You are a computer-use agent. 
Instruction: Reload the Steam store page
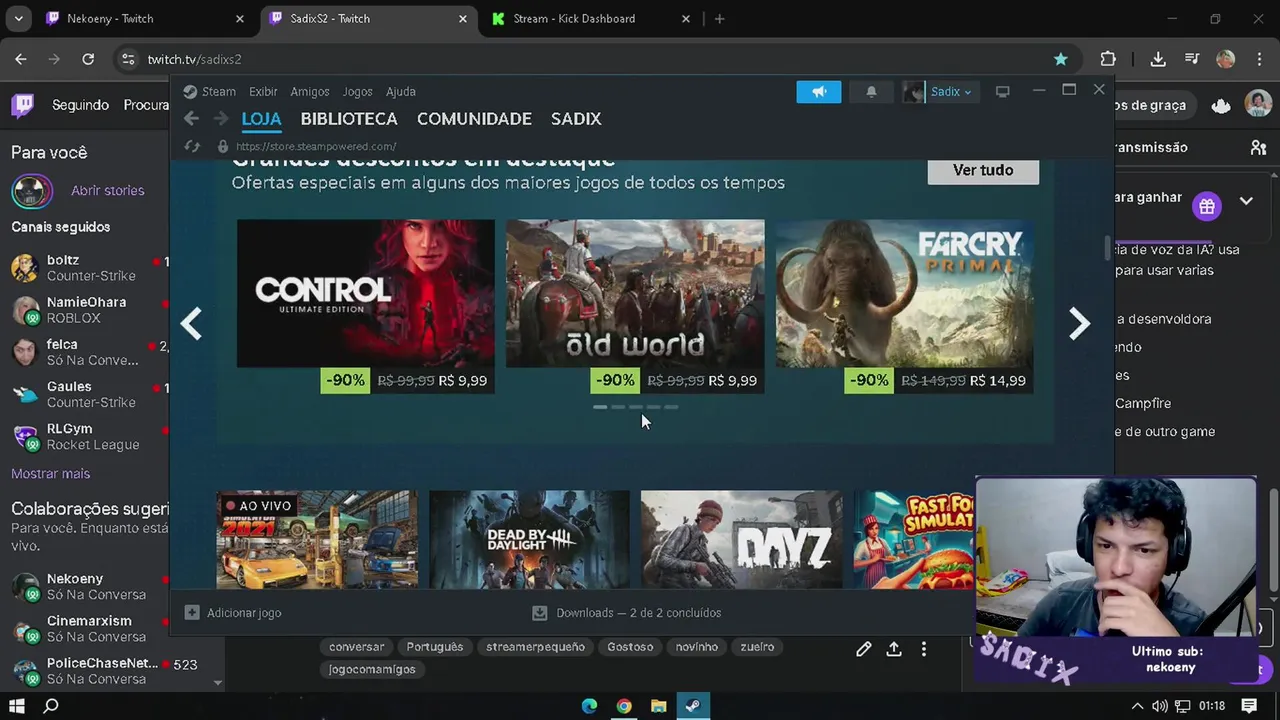(x=192, y=146)
